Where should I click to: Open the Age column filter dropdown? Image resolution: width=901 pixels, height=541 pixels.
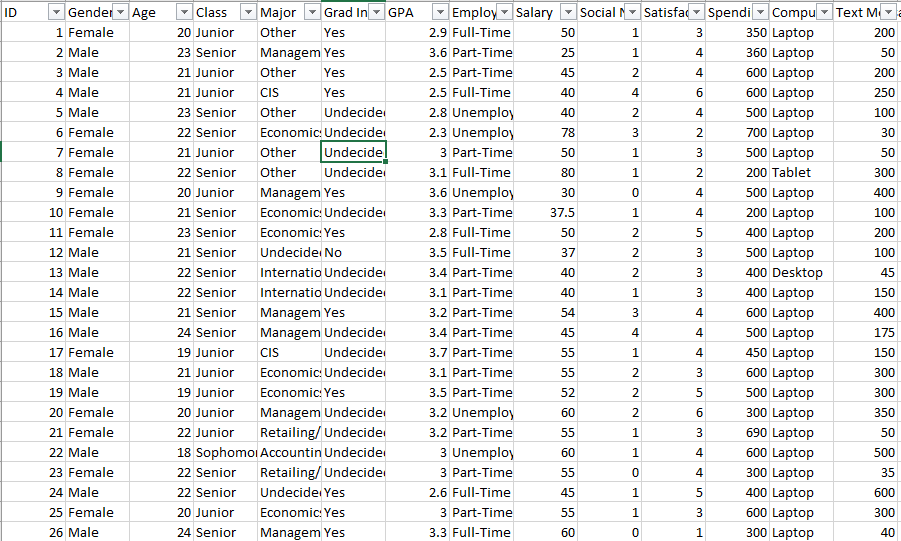[184, 12]
